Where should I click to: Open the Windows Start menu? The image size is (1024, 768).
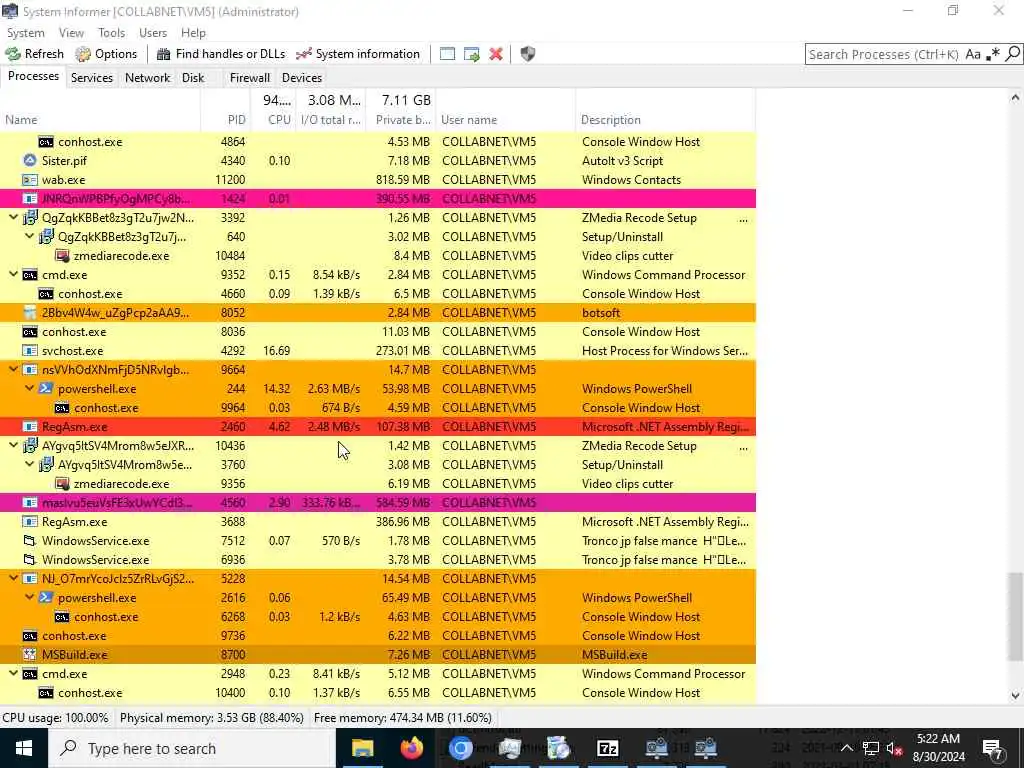(x=24, y=748)
